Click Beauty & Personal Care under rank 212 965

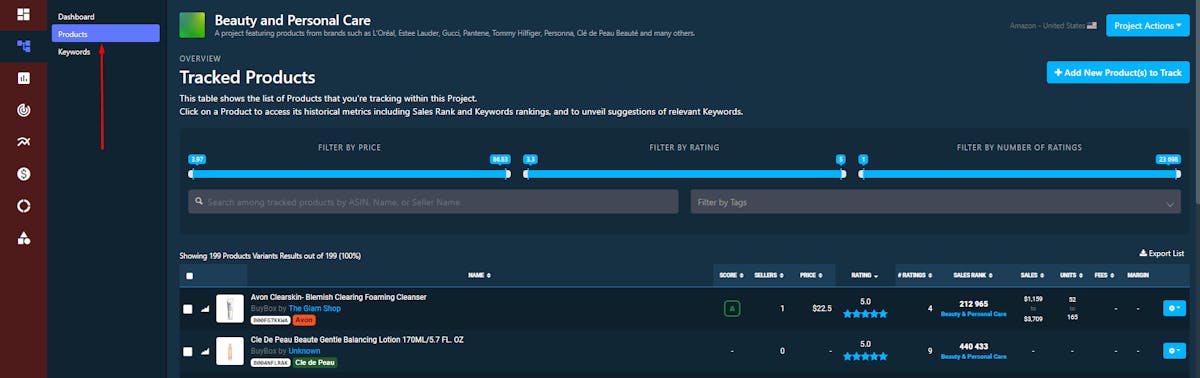coord(973,314)
